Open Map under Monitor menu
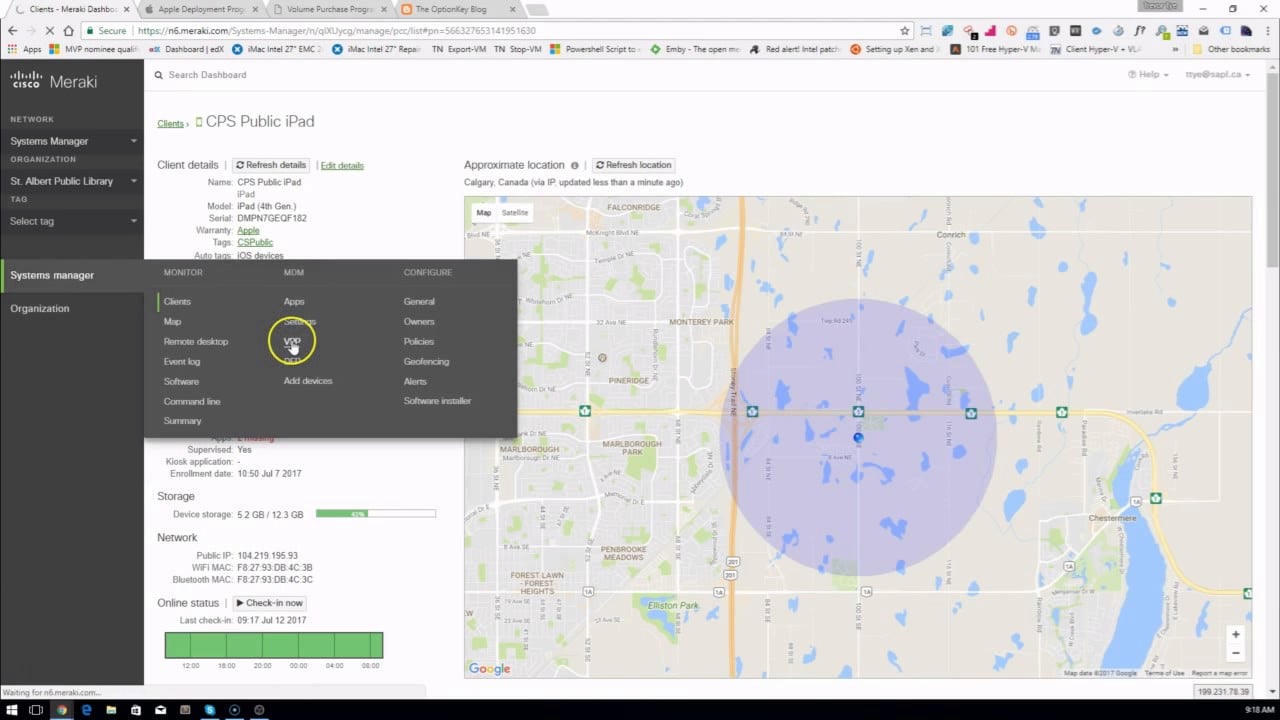The width and height of the screenshot is (1280, 720). (x=172, y=321)
